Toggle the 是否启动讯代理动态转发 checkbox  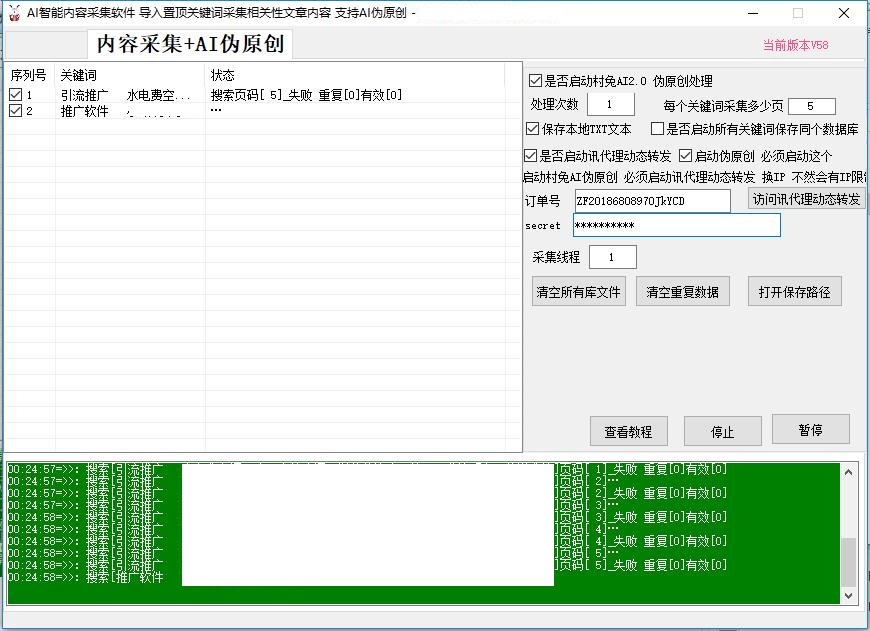(530, 155)
